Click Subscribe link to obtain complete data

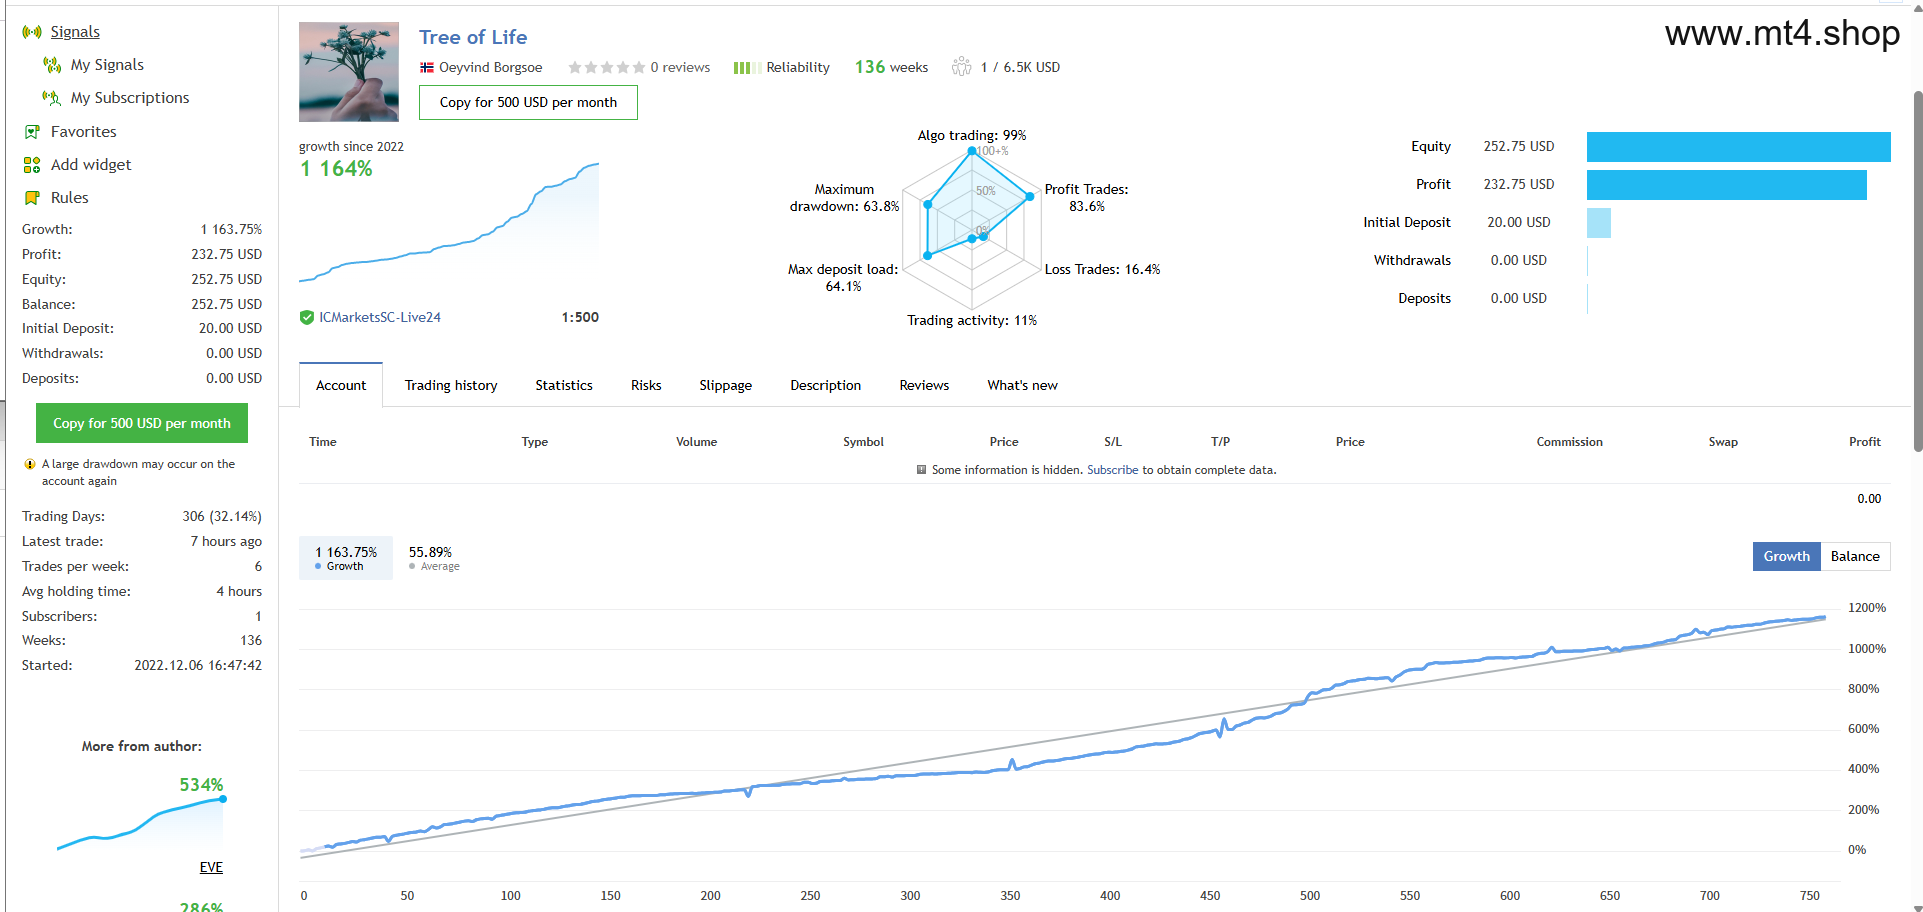pyautogui.click(x=1112, y=470)
